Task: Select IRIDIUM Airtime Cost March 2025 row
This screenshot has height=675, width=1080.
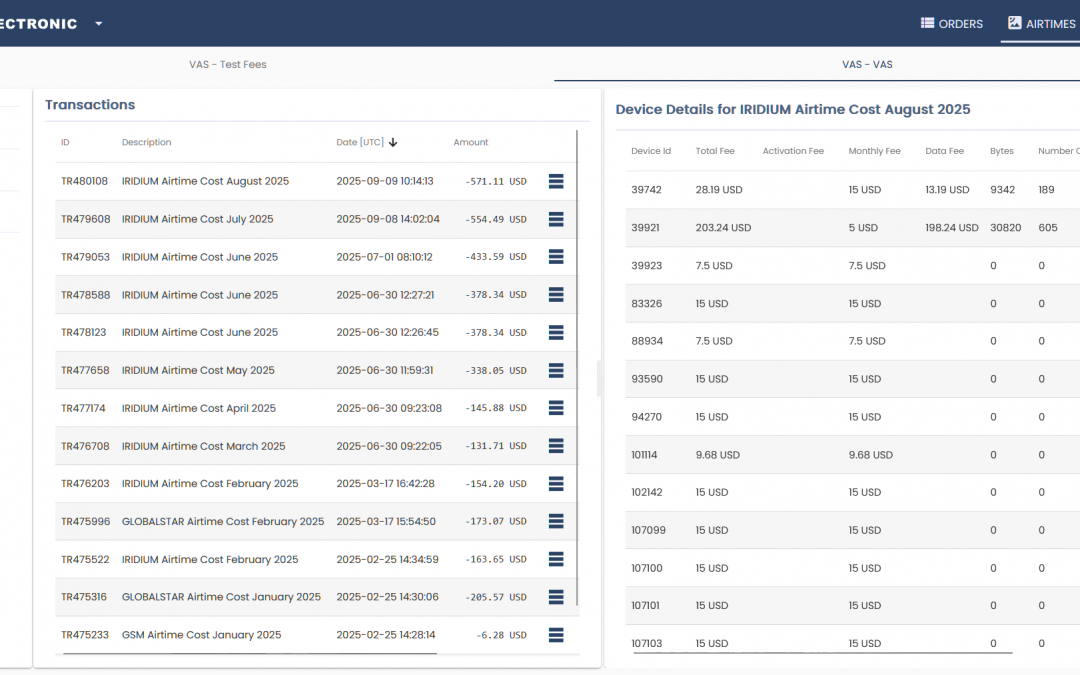Action: pos(204,446)
